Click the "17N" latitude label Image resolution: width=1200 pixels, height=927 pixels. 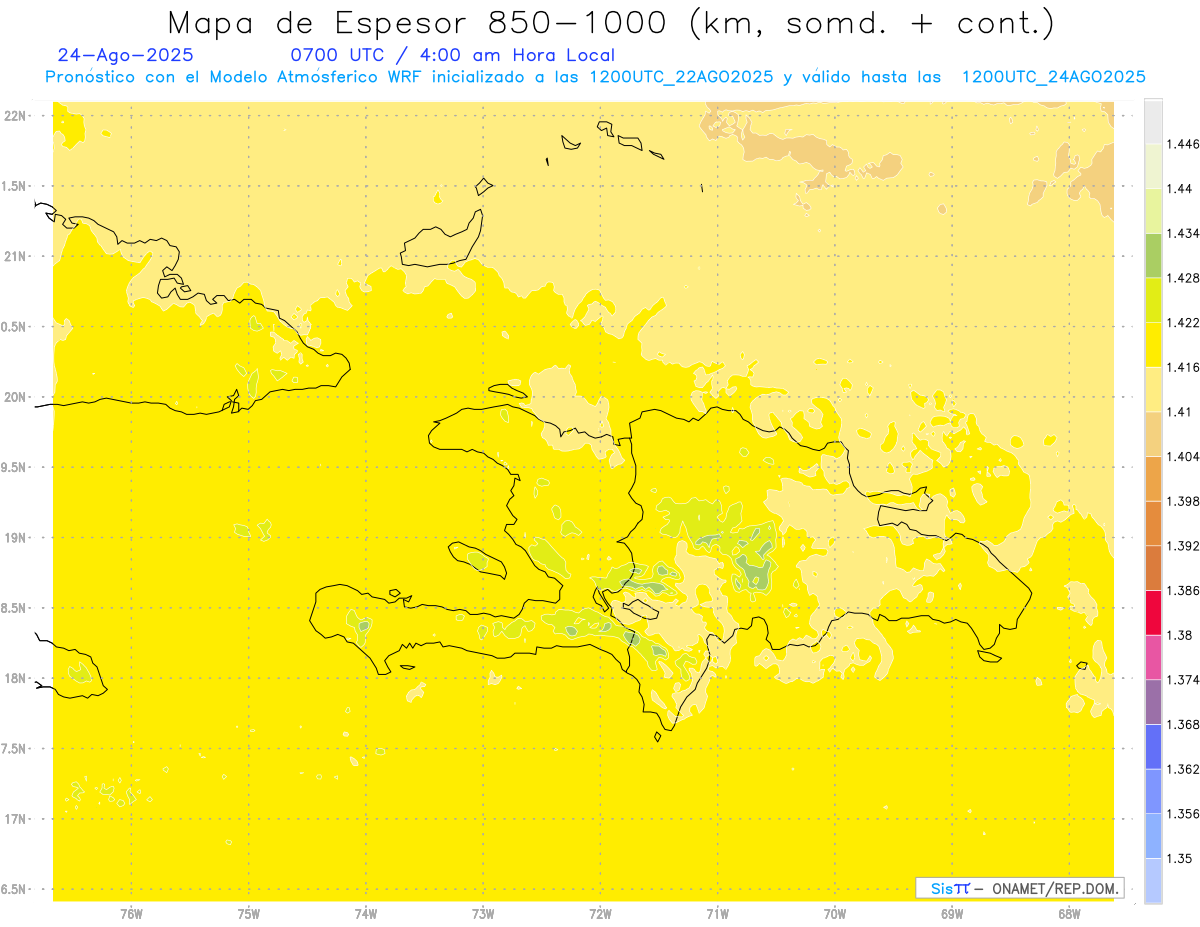[x=15, y=819]
